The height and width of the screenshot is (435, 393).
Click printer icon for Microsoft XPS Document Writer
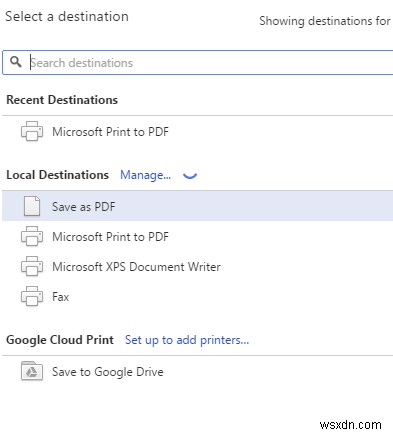click(32, 266)
